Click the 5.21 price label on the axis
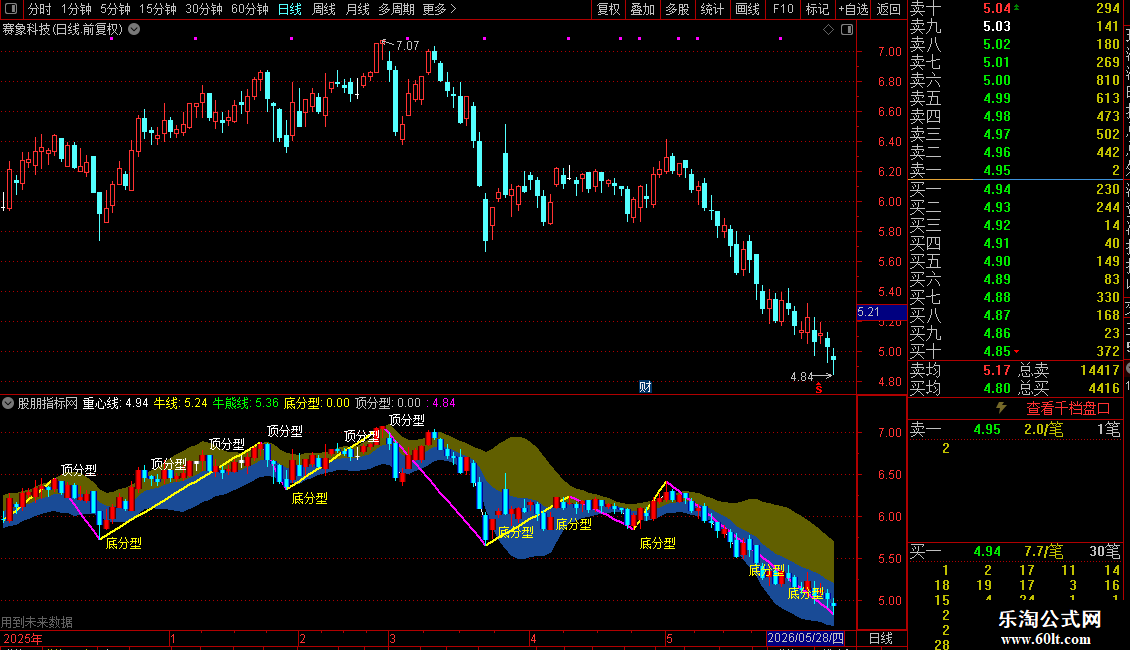The width and height of the screenshot is (1130, 650). [x=881, y=312]
